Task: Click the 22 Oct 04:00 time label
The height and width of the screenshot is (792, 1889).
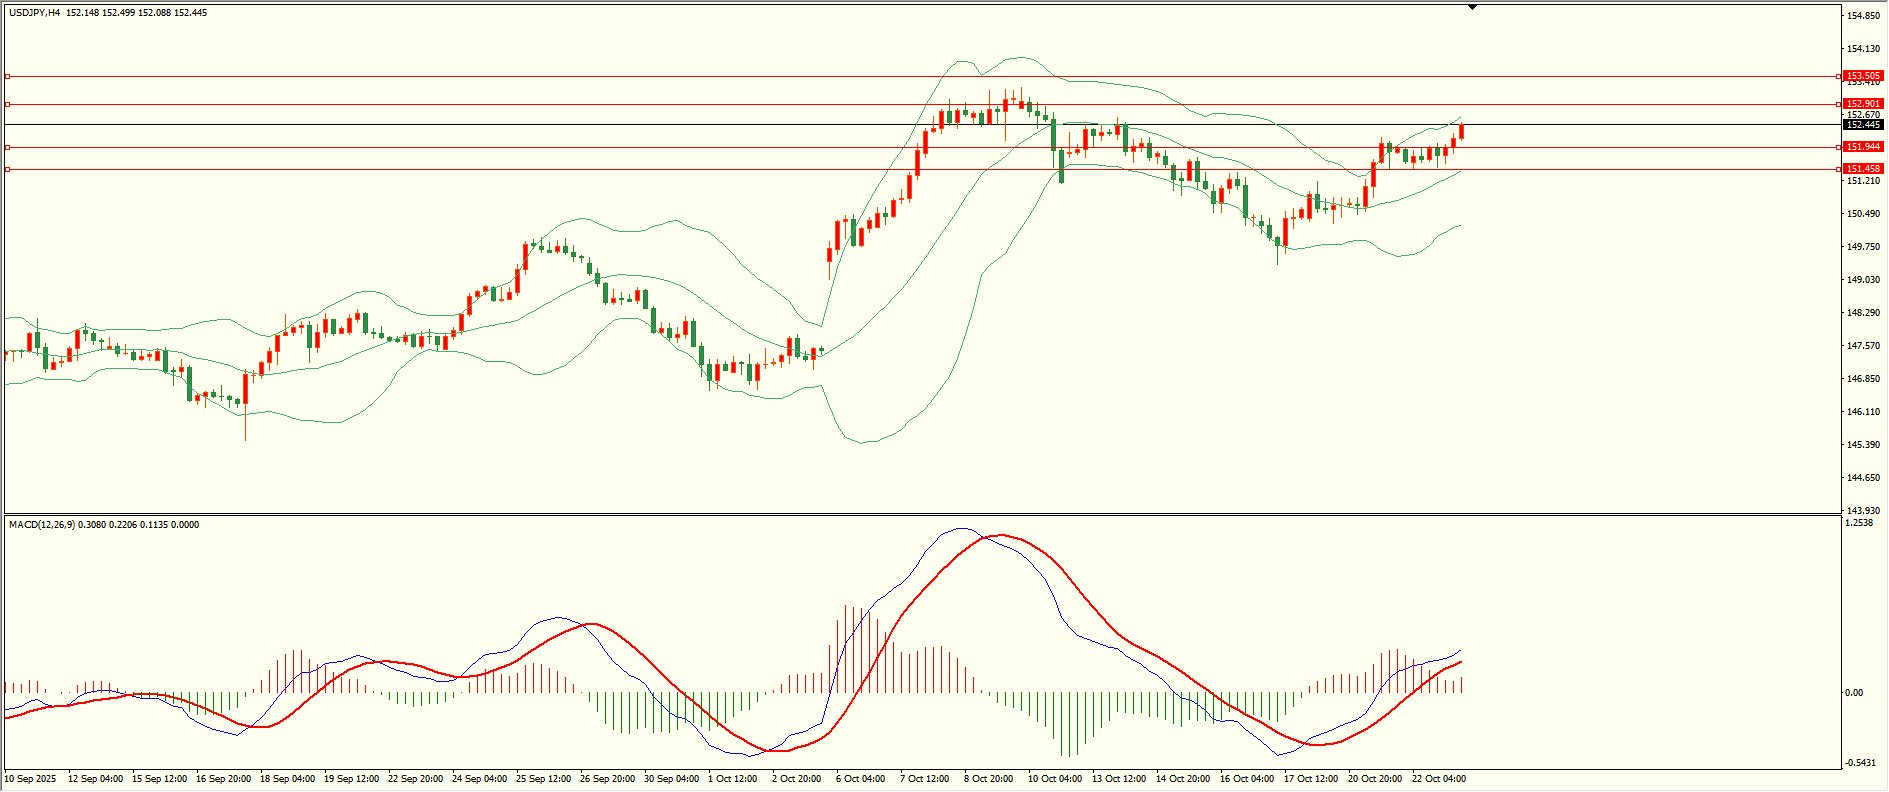Action: pos(1438,779)
